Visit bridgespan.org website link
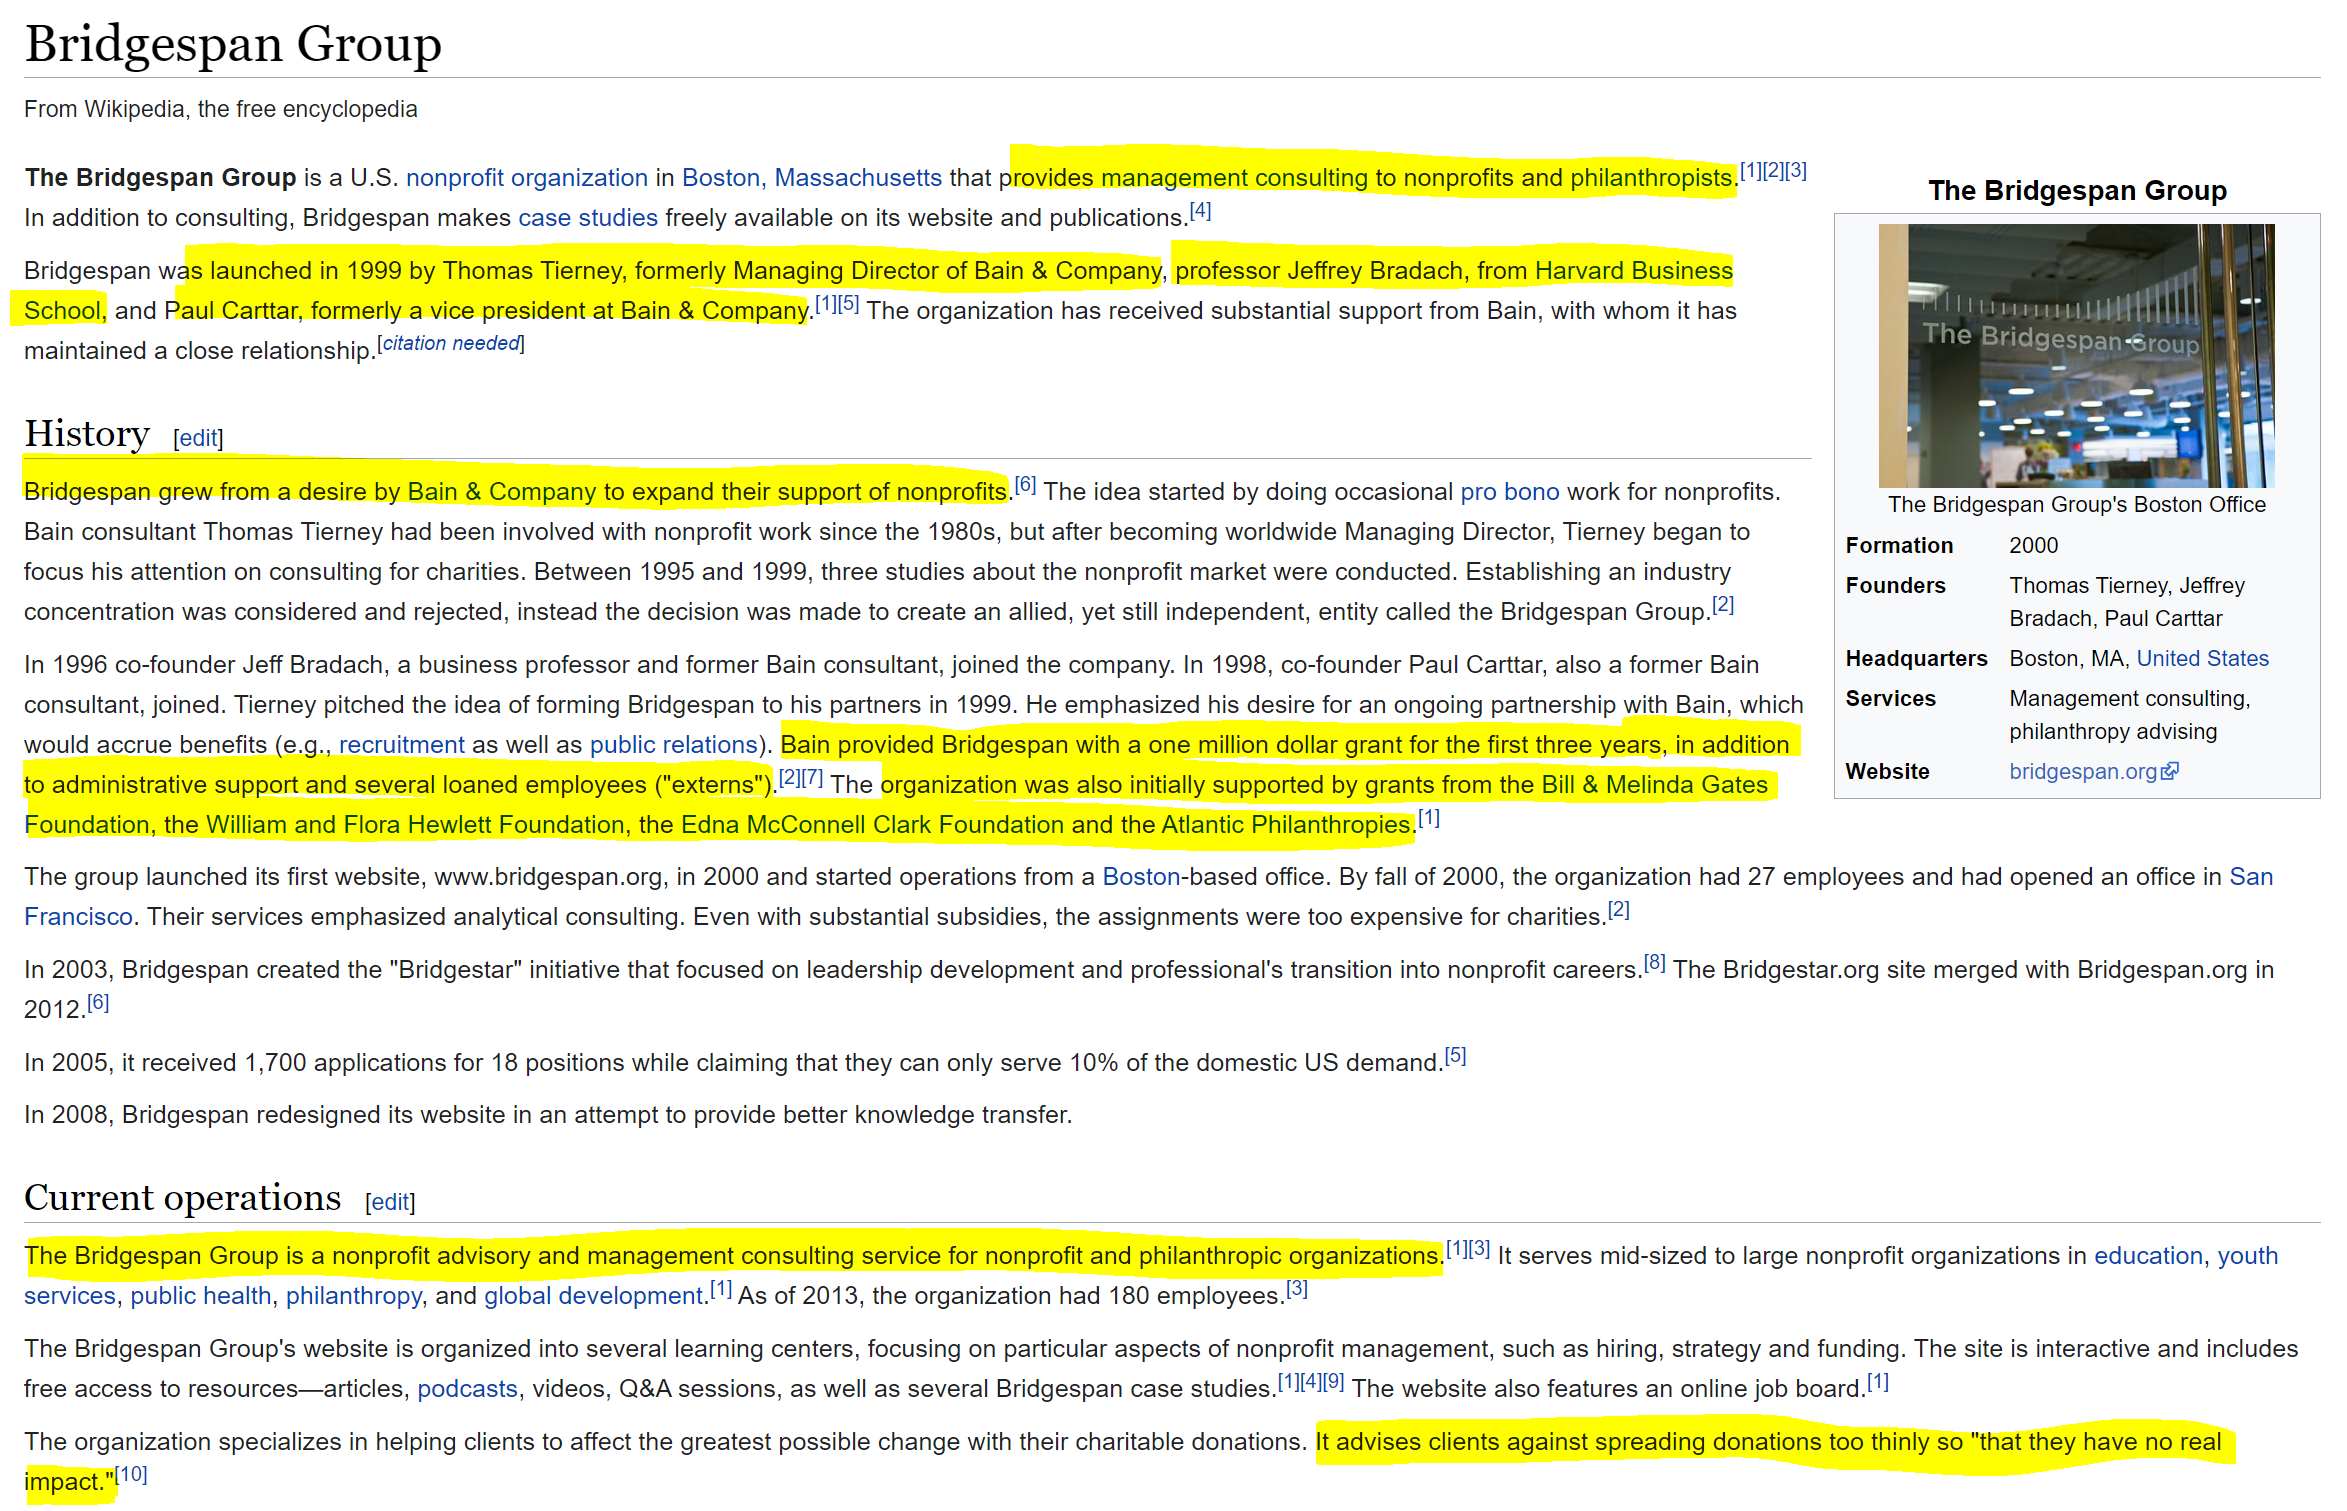 pyautogui.click(x=2083, y=771)
